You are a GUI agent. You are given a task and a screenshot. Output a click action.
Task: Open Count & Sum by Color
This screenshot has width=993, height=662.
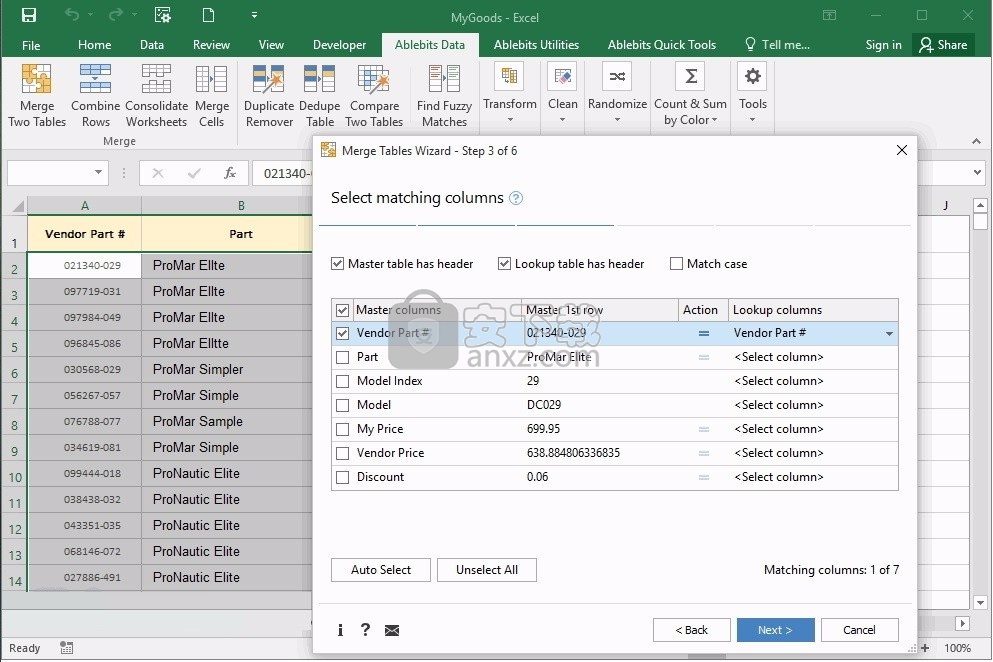click(690, 94)
